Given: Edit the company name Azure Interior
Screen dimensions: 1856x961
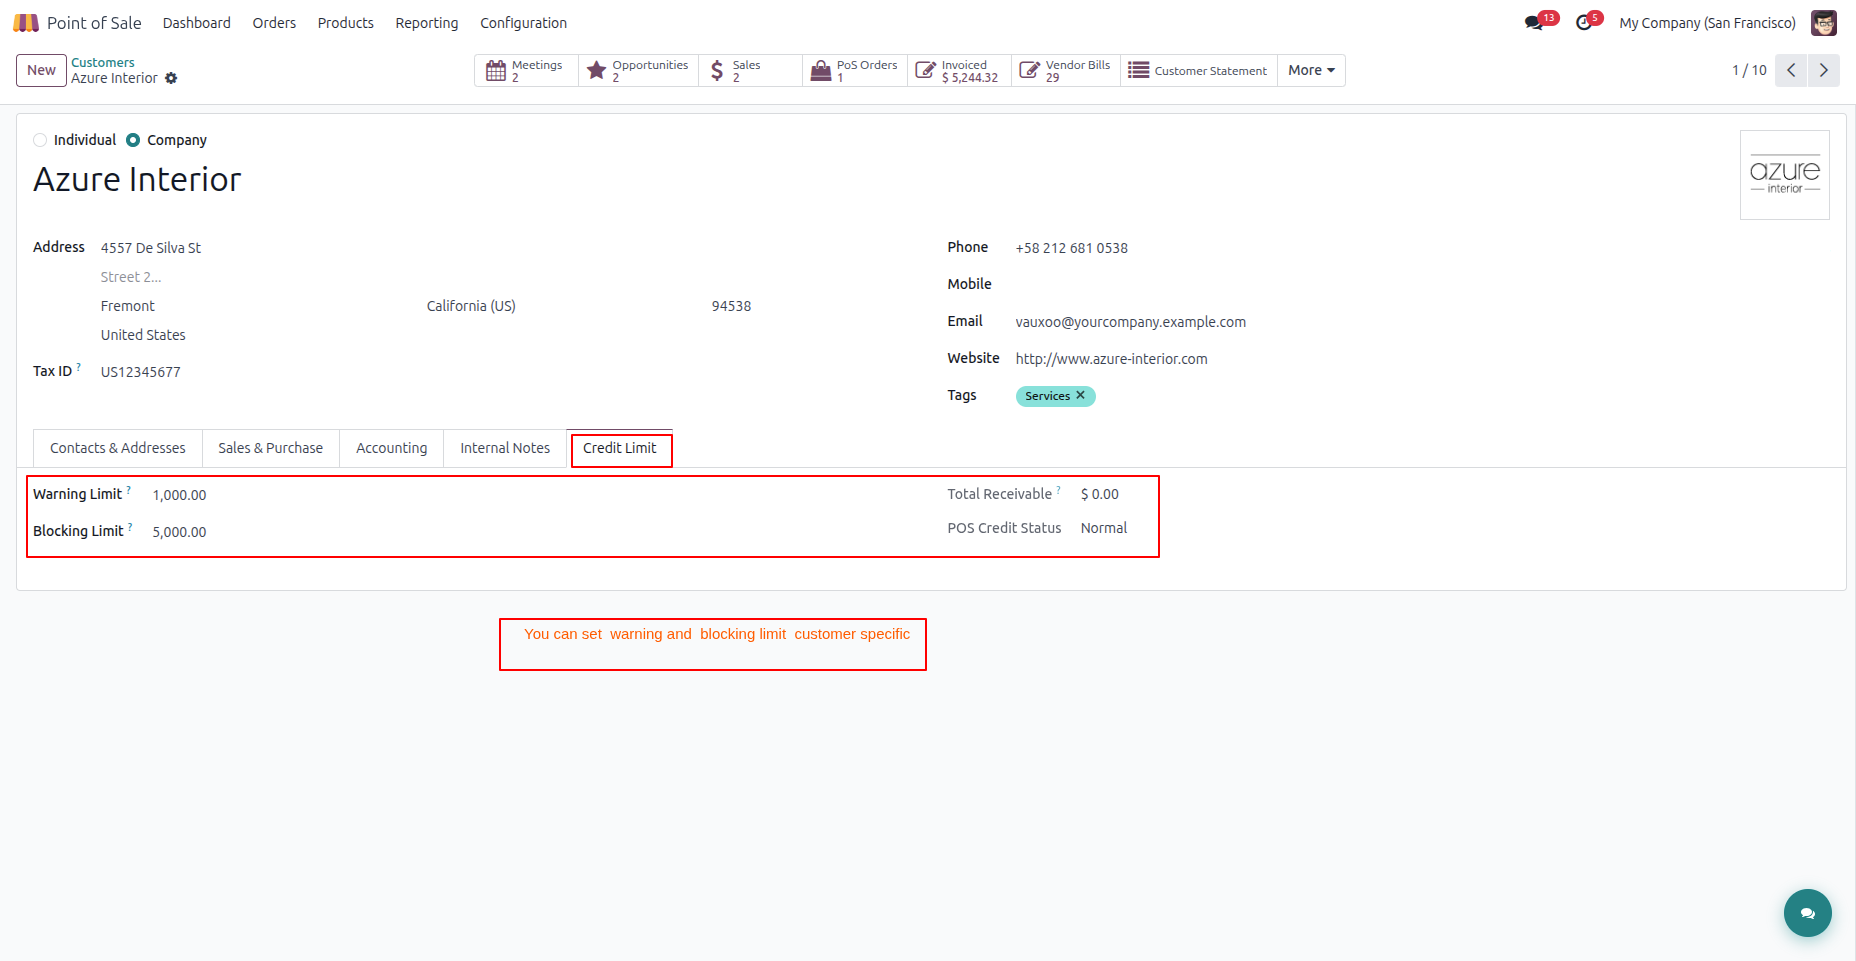Looking at the screenshot, I should [x=137, y=179].
